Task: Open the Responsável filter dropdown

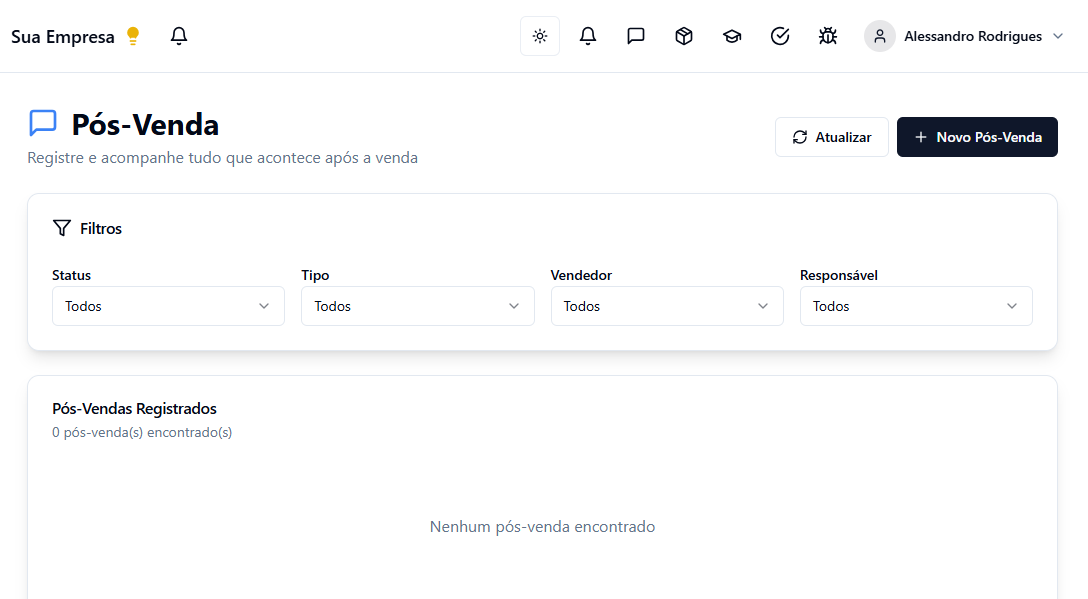Action: (916, 306)
